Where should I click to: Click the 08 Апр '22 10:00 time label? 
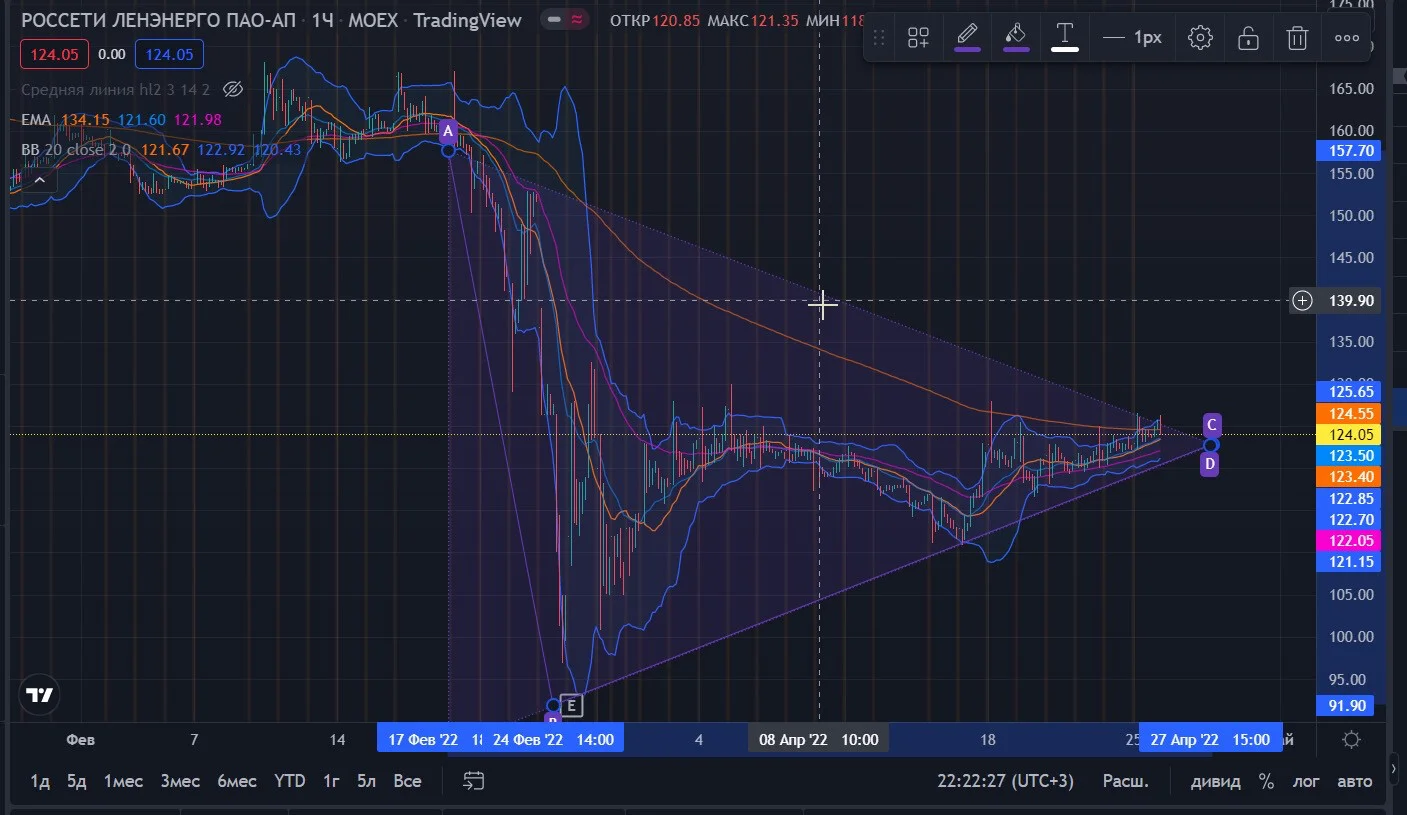(x=818, y=740)
